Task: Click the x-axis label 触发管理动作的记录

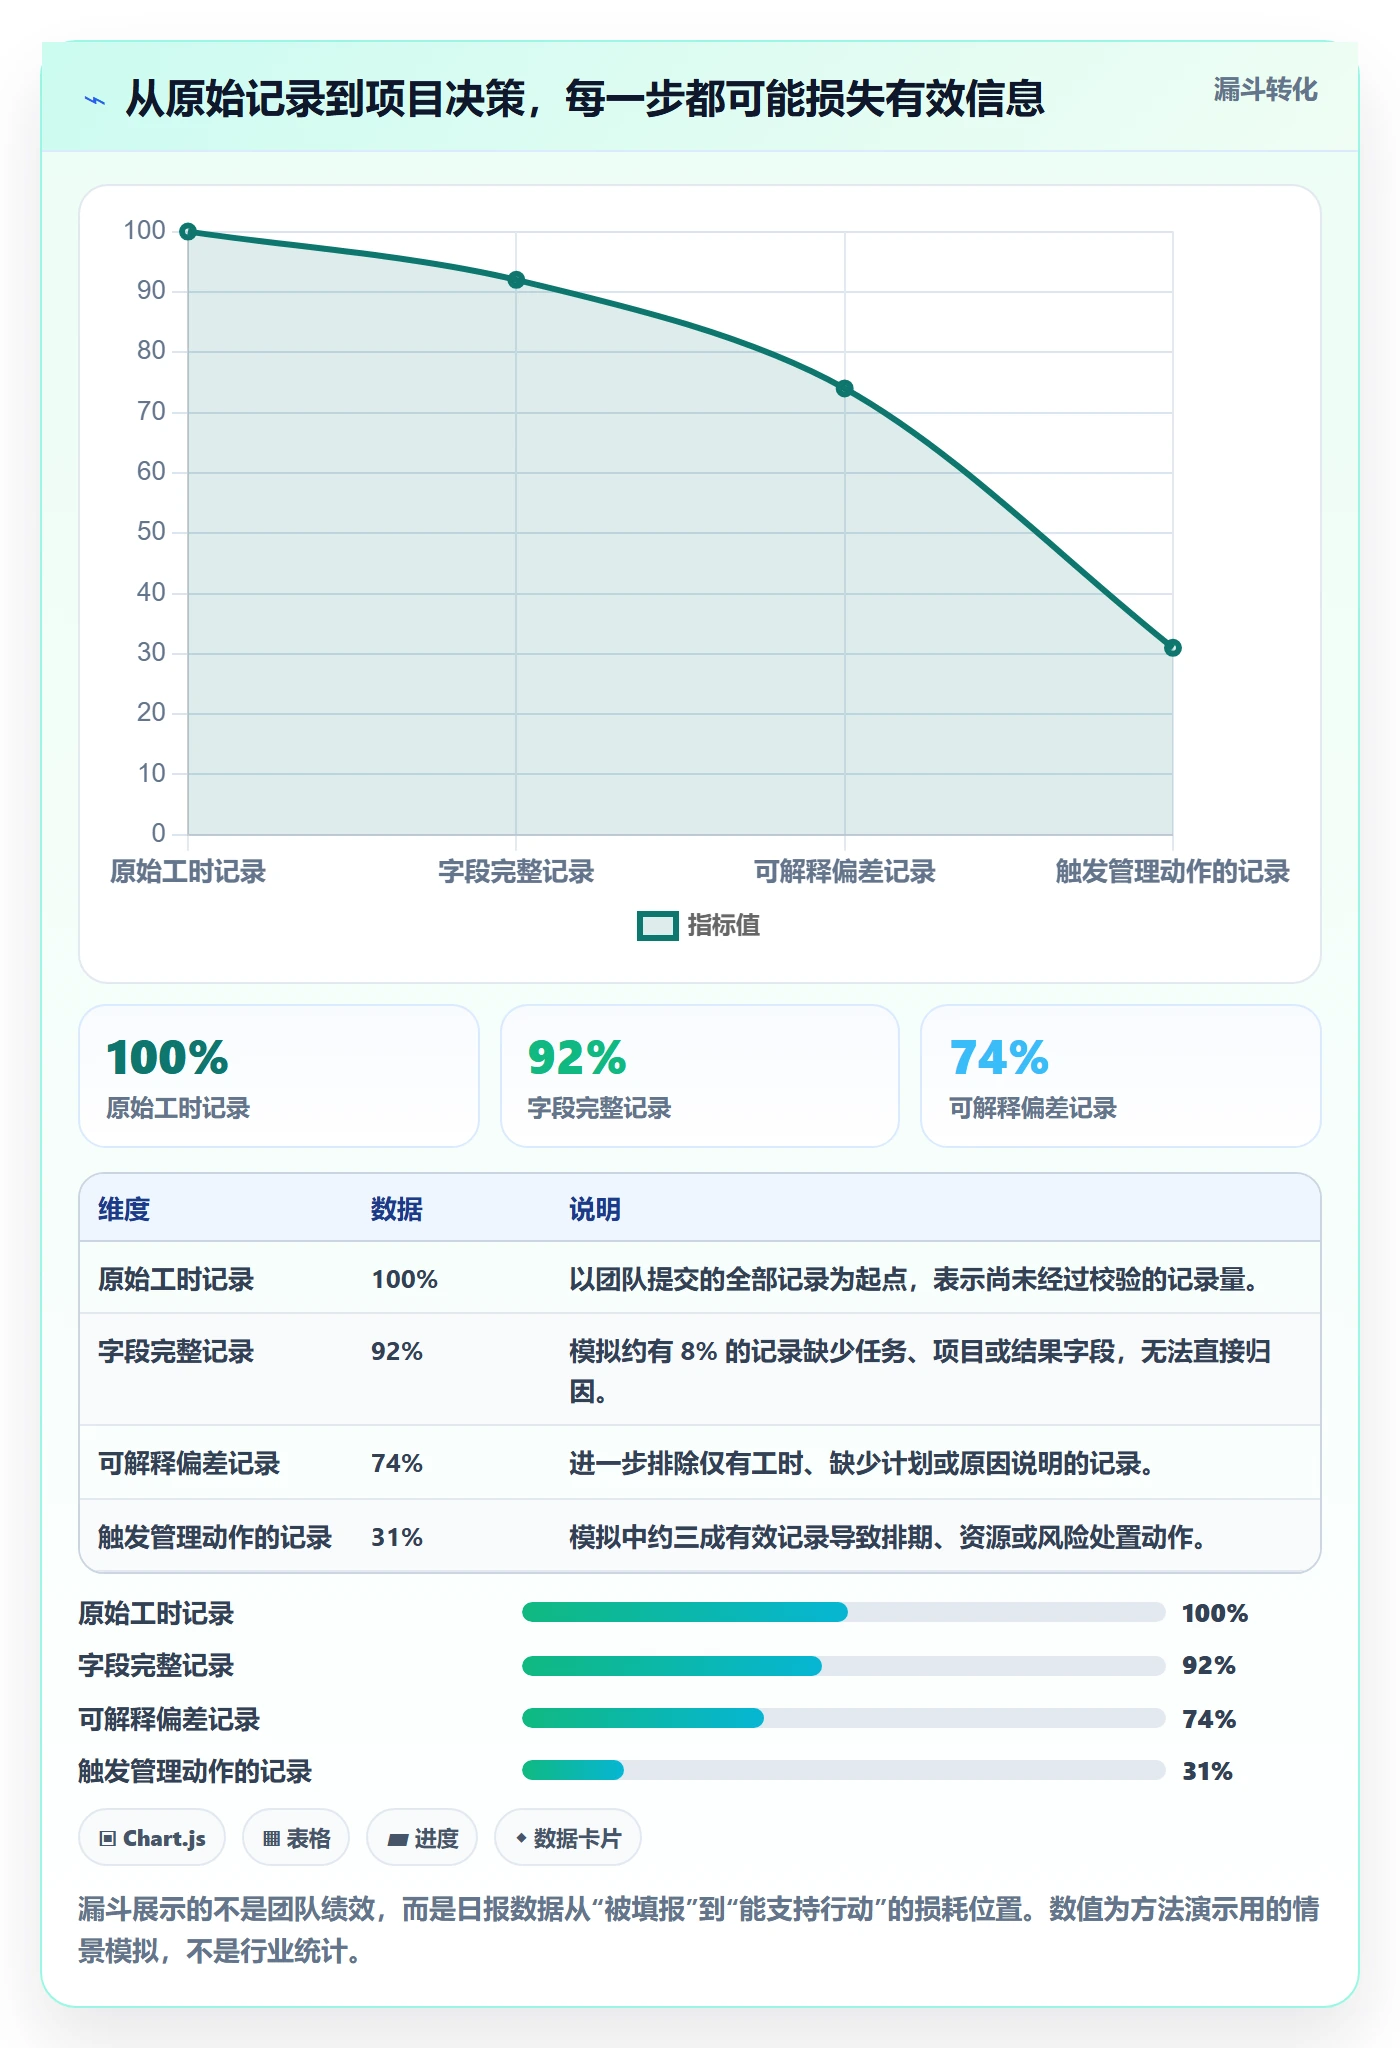Action: [1173, 872]
